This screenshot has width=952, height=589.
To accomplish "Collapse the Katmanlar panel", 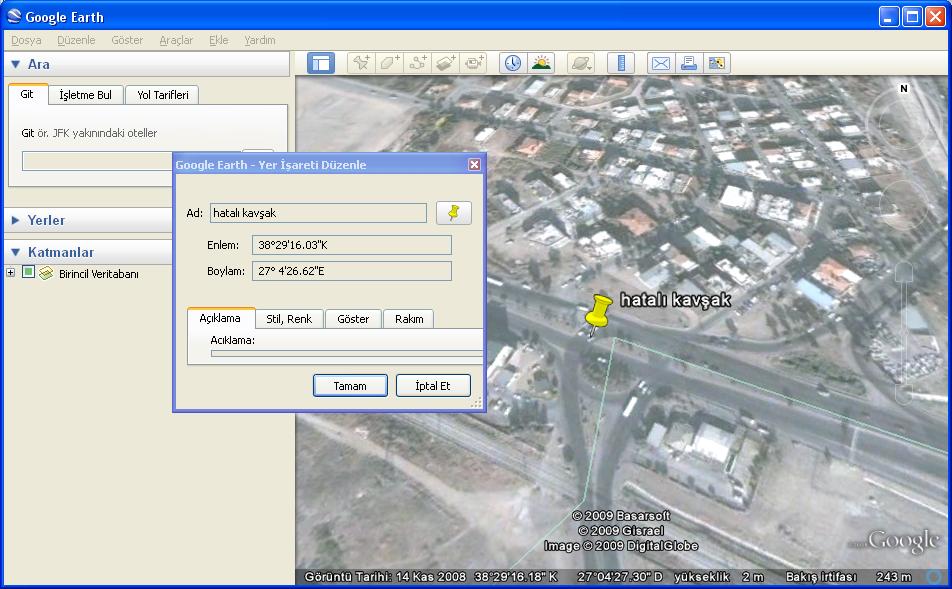I will click(16, 252).
